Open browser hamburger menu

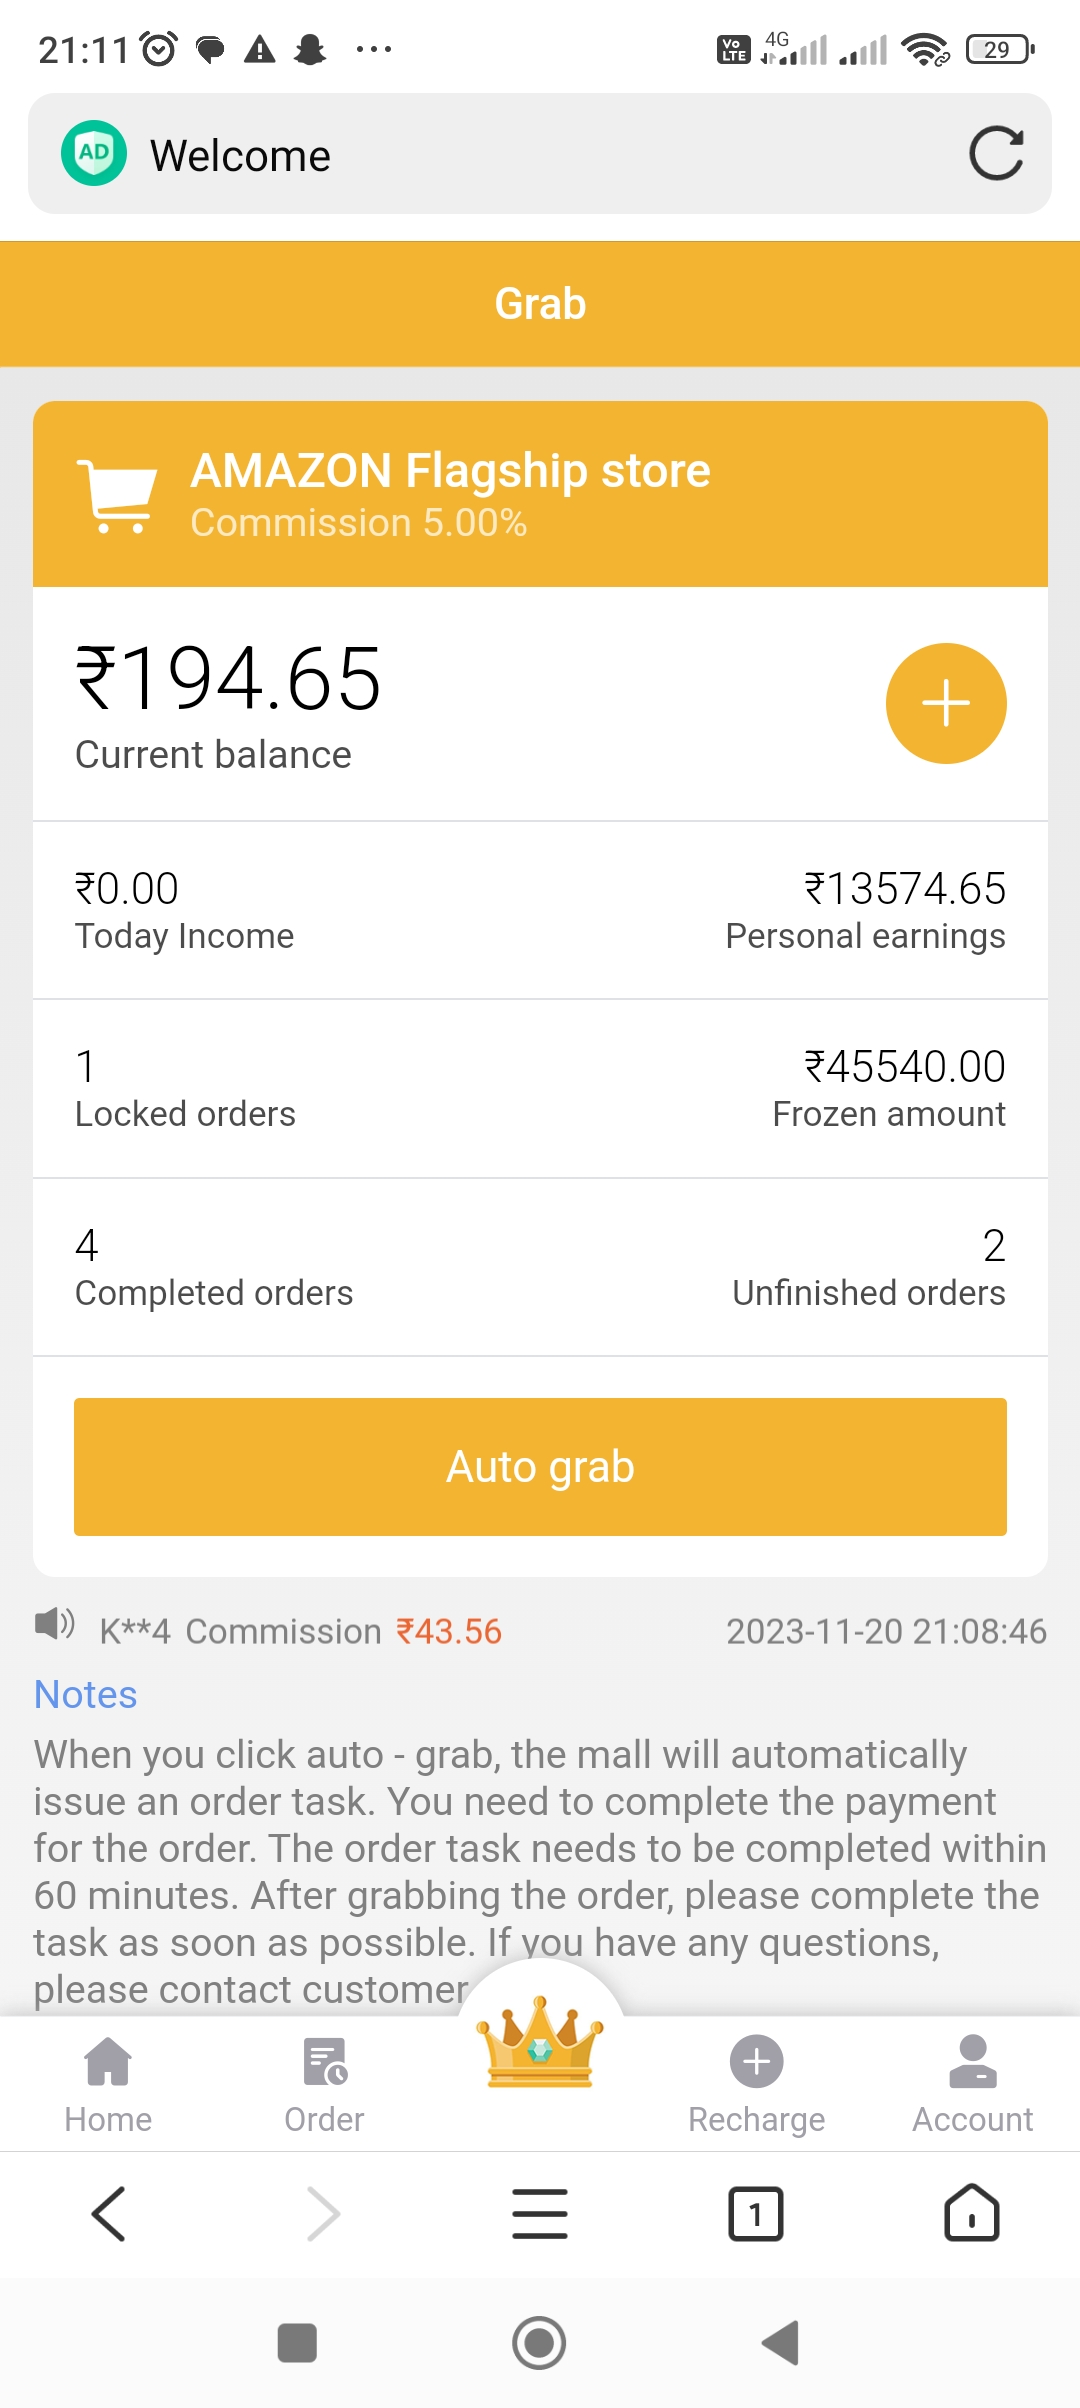[x=540, y=2214]
